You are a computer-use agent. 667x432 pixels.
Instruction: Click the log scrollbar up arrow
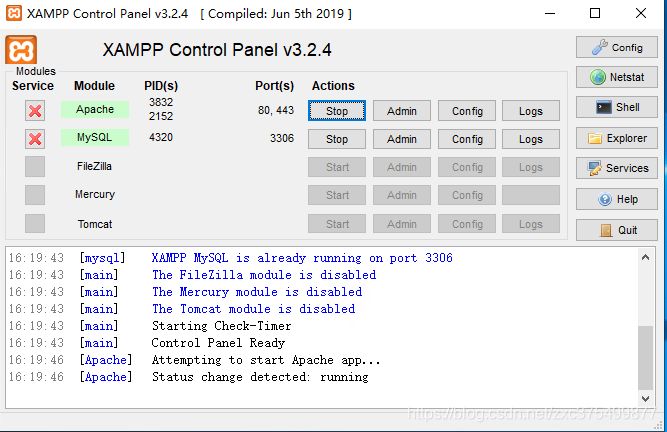pos(645,257)
